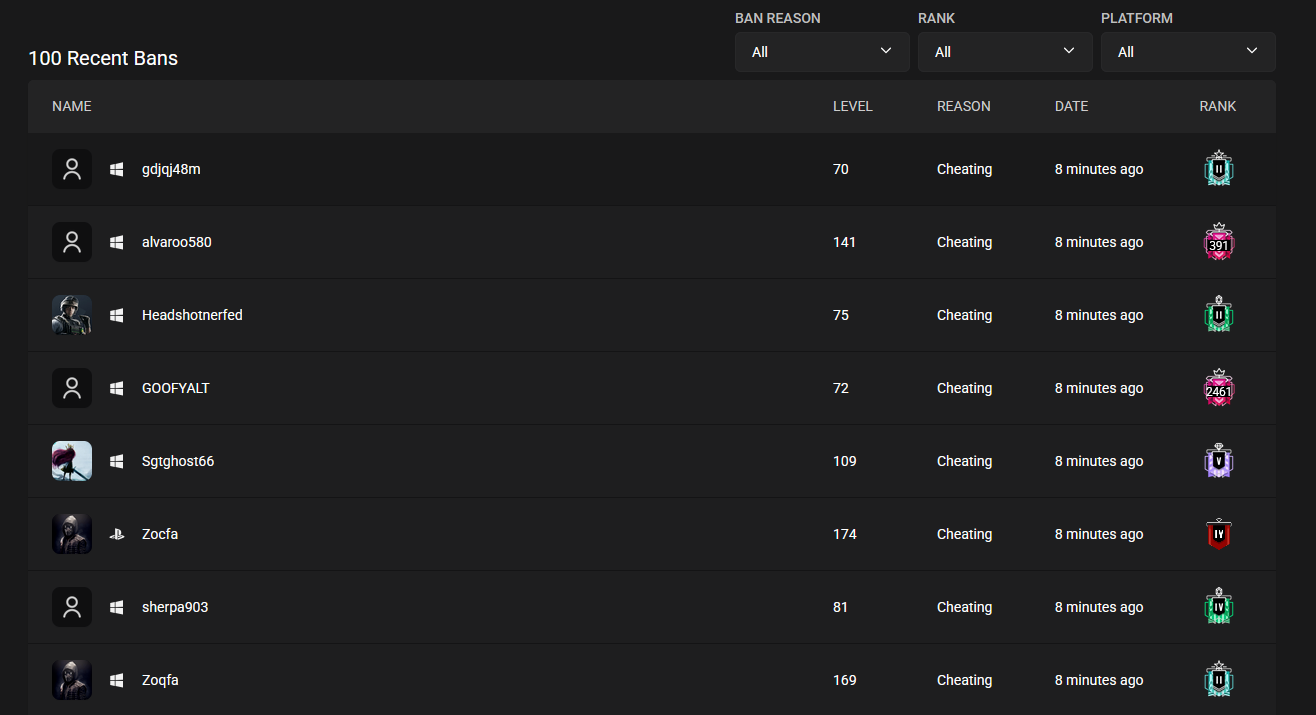This screenshot has width=1316, height=715.
Task: Click the DATE column header
Action: tap(1071, 106)
